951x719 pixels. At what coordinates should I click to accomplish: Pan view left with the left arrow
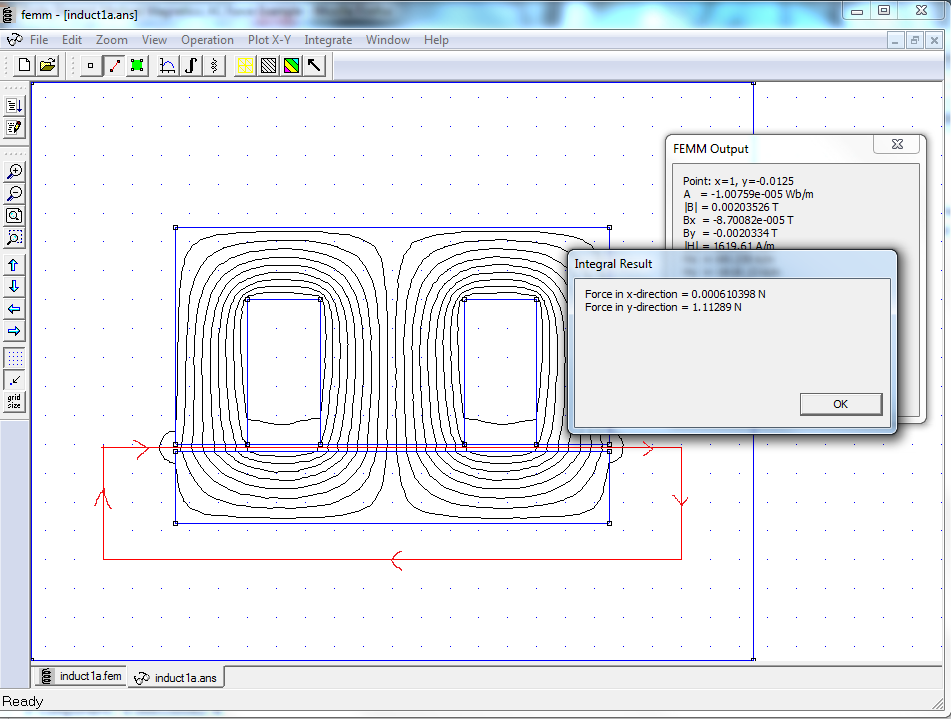(14, 309)
